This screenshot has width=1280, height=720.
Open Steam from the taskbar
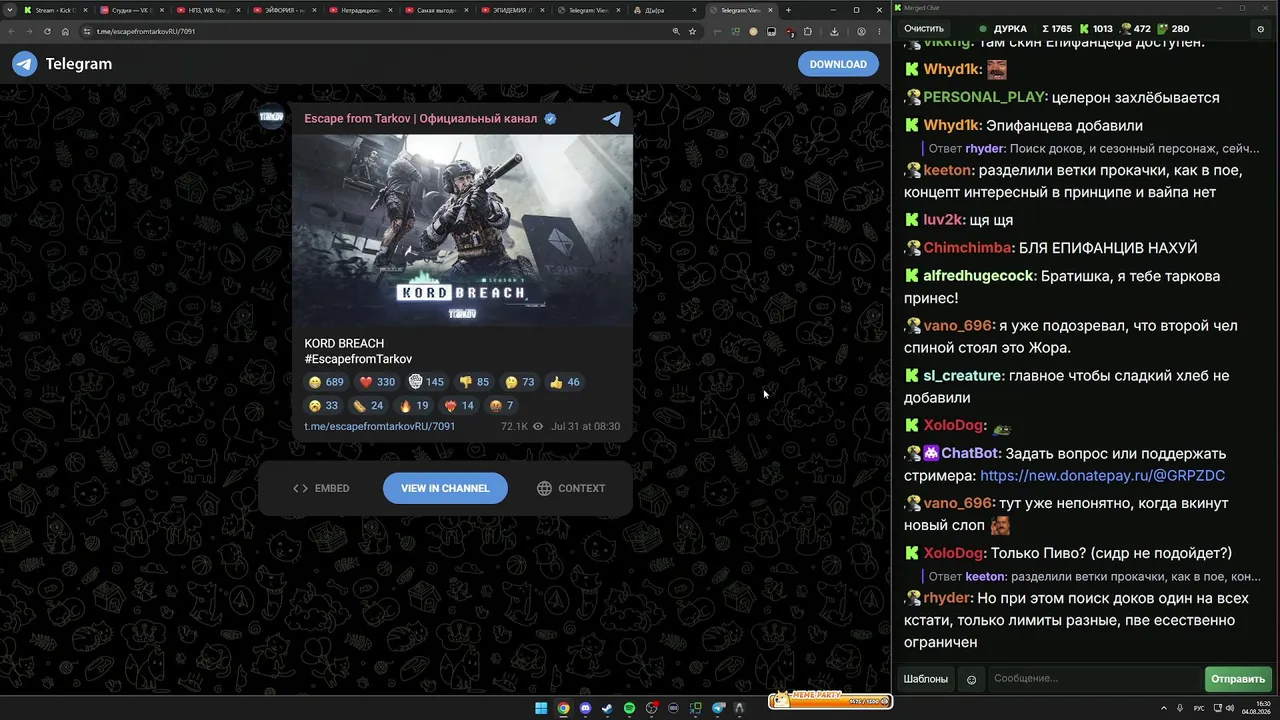[x=607, y=708]
